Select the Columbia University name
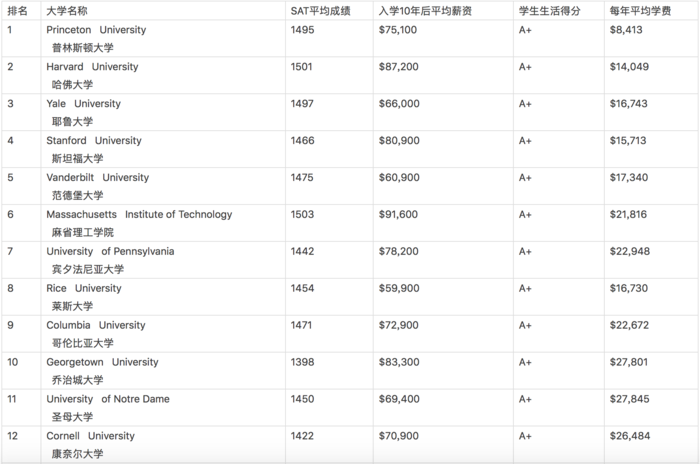The image size is (700, 464). 96,326
